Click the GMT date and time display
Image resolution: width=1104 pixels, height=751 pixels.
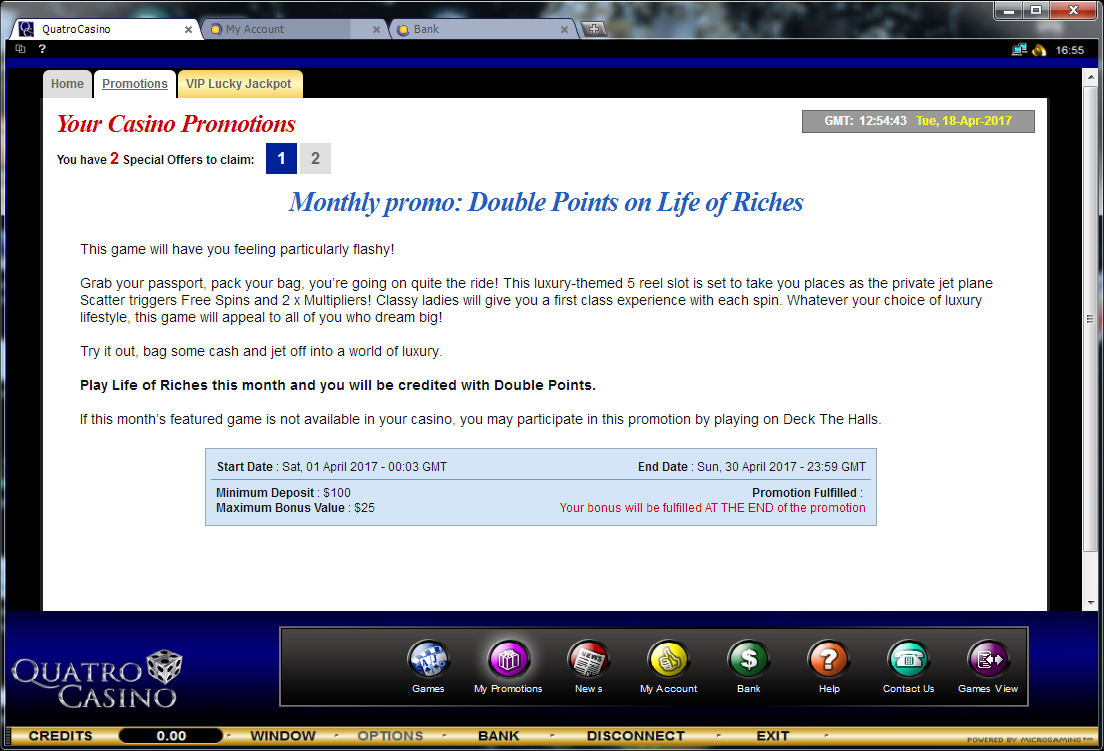[918, 121]
